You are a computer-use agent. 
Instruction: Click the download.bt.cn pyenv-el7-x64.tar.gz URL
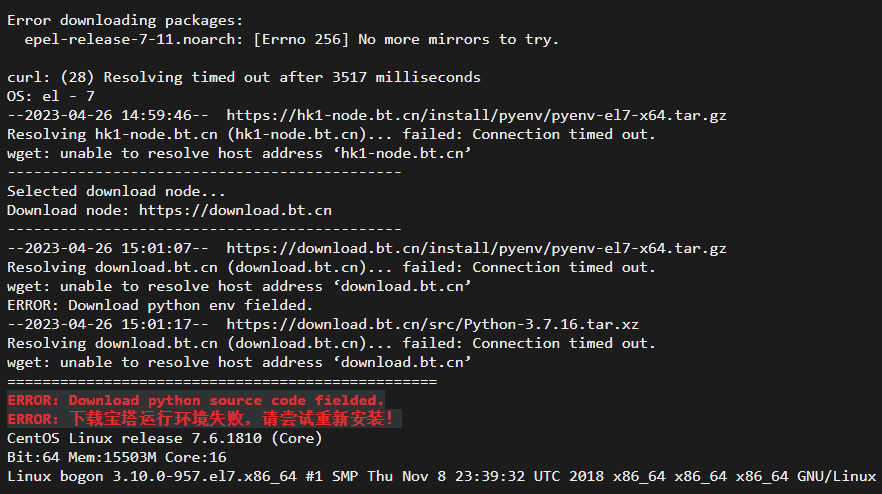(x=476, y=248)
